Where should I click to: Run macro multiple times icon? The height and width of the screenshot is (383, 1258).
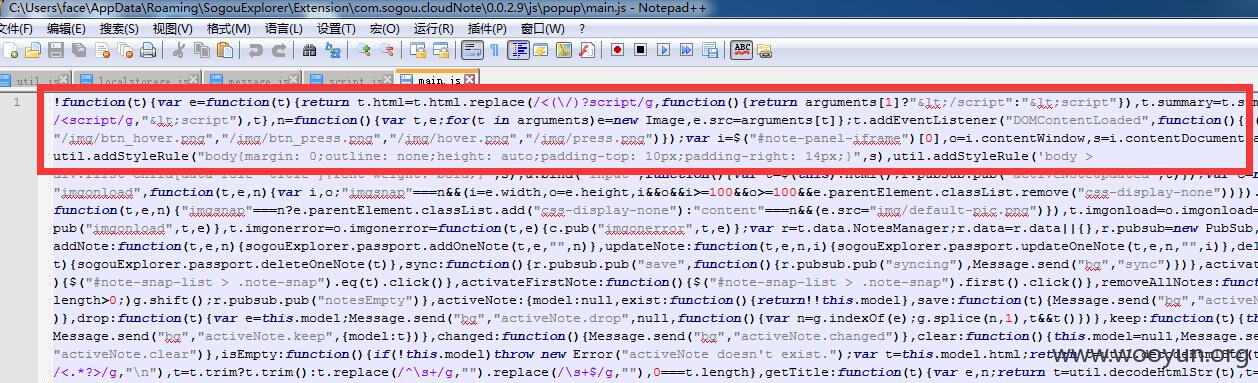click(686, 50)
